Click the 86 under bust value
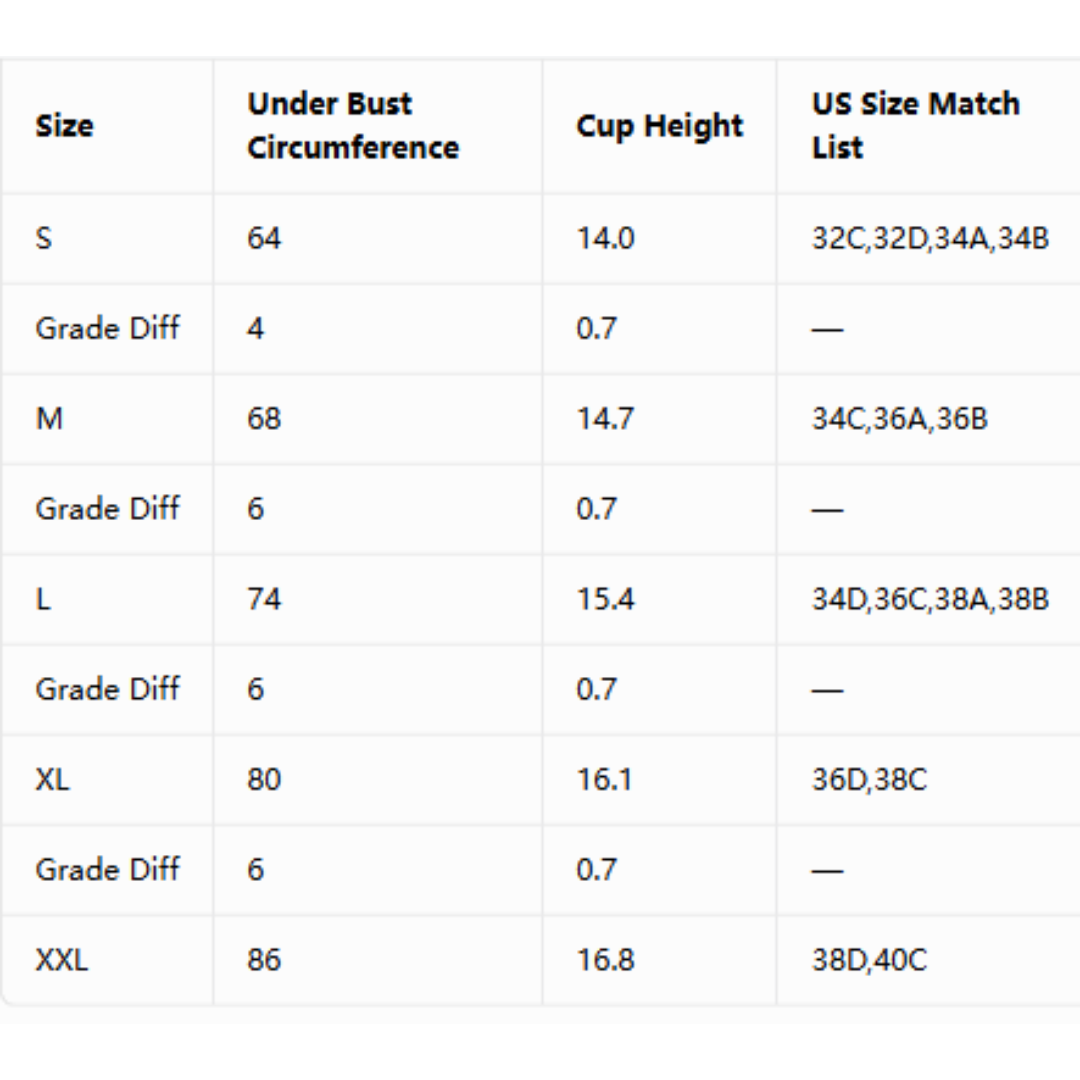1080x1080 pixels. coord(264,960)
